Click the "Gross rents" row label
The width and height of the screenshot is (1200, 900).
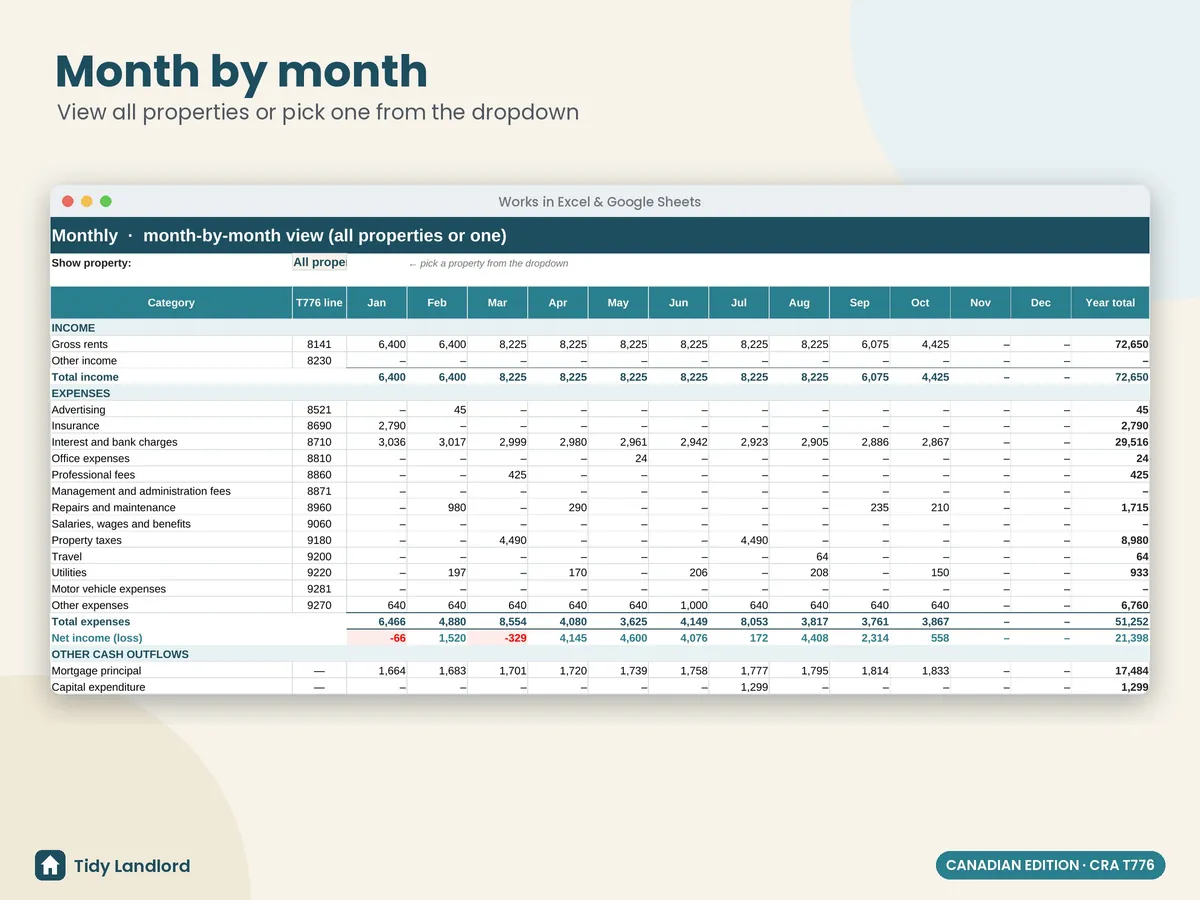coord(80,344)
